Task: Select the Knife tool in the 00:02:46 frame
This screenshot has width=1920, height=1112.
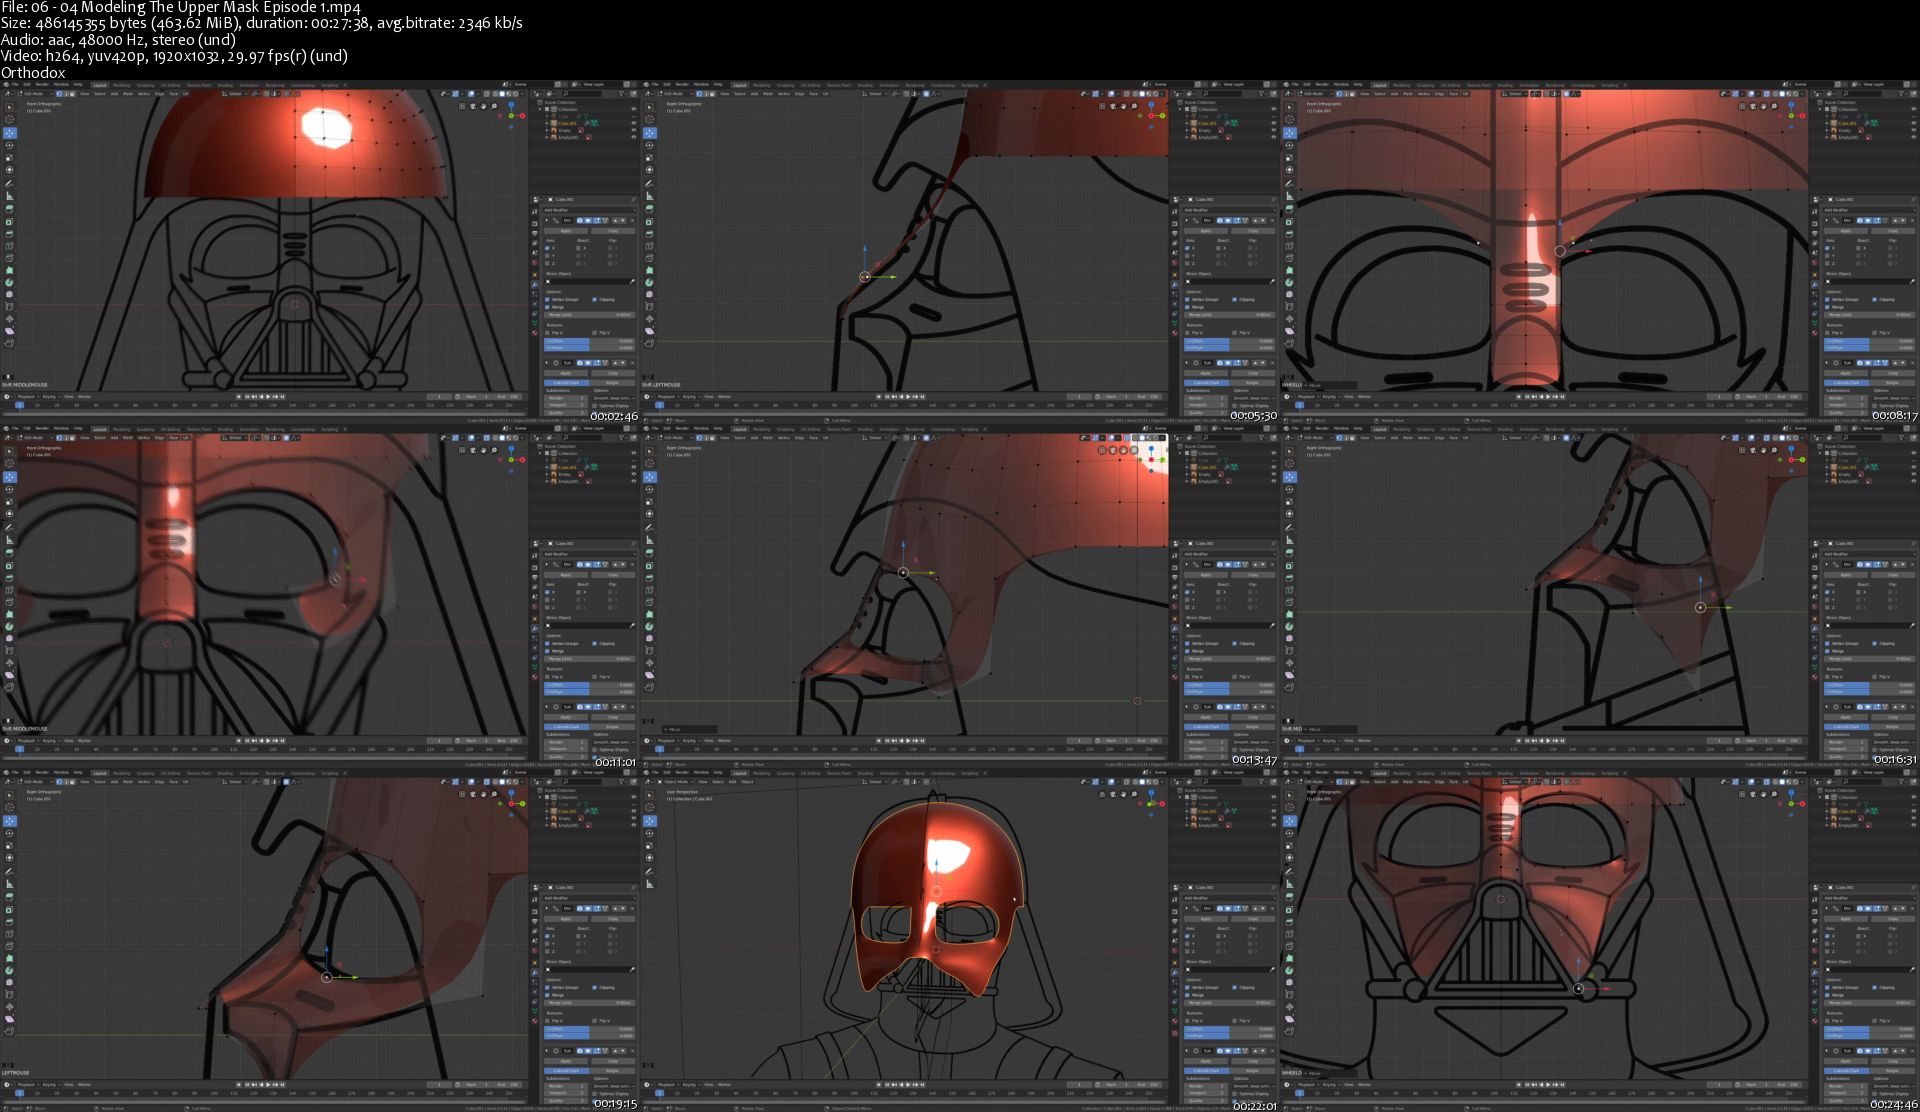Action: pos(10,258)
